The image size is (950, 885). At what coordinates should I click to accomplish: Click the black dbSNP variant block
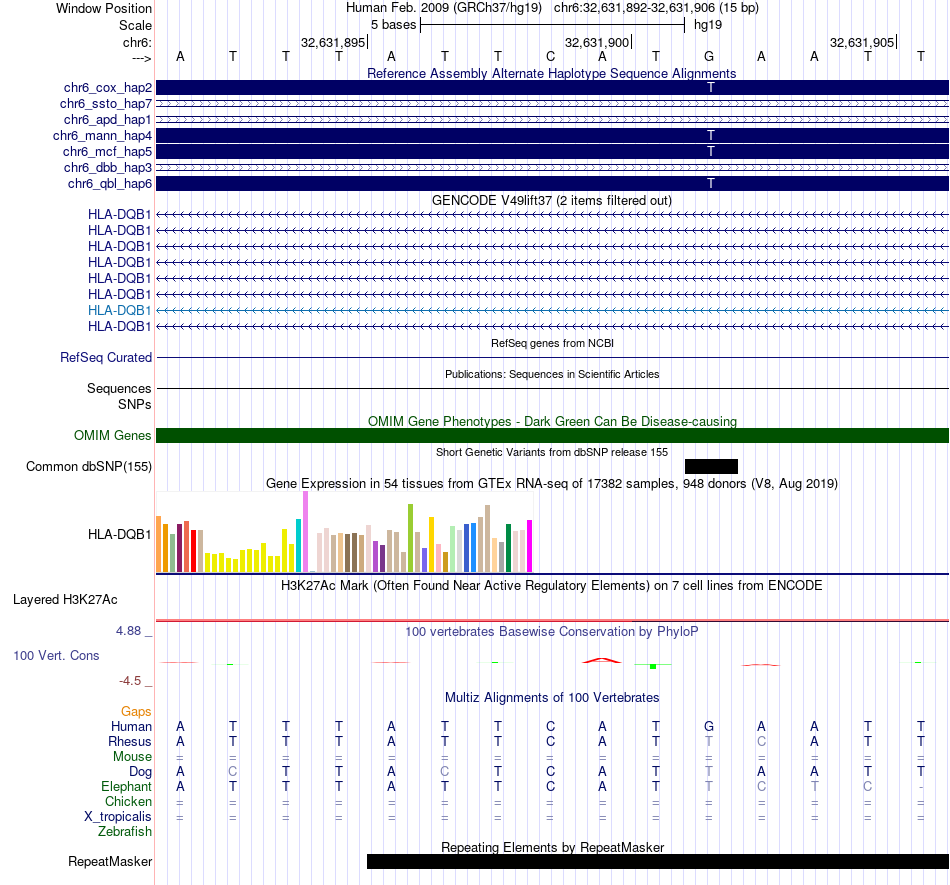tap(711, 466)
